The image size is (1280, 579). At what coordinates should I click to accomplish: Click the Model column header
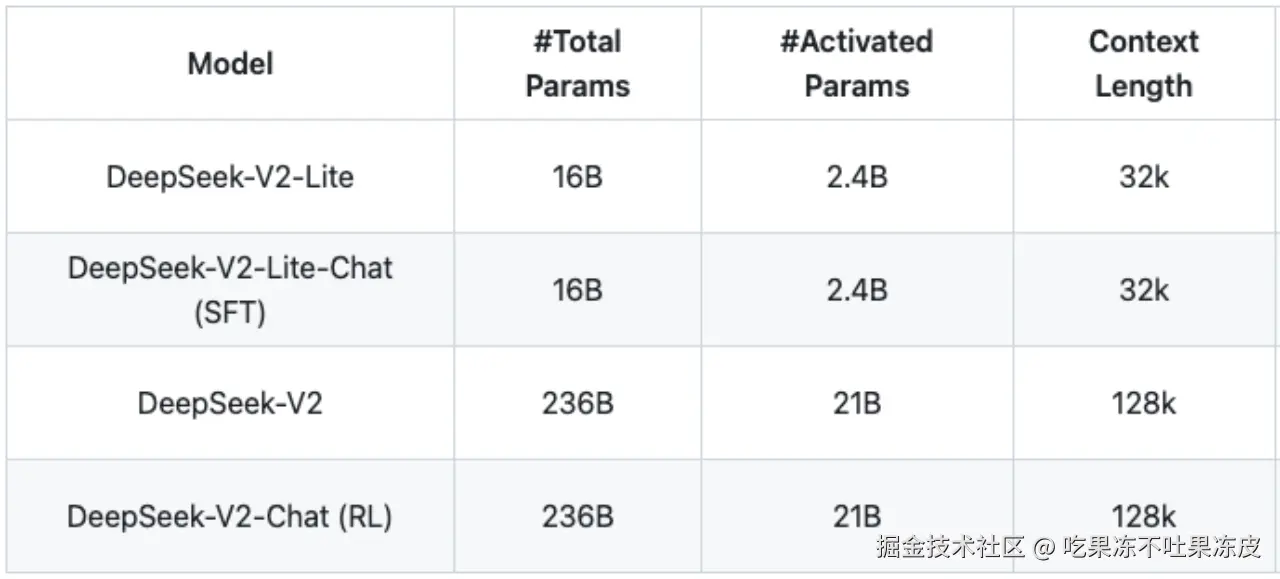pos(230,64)
